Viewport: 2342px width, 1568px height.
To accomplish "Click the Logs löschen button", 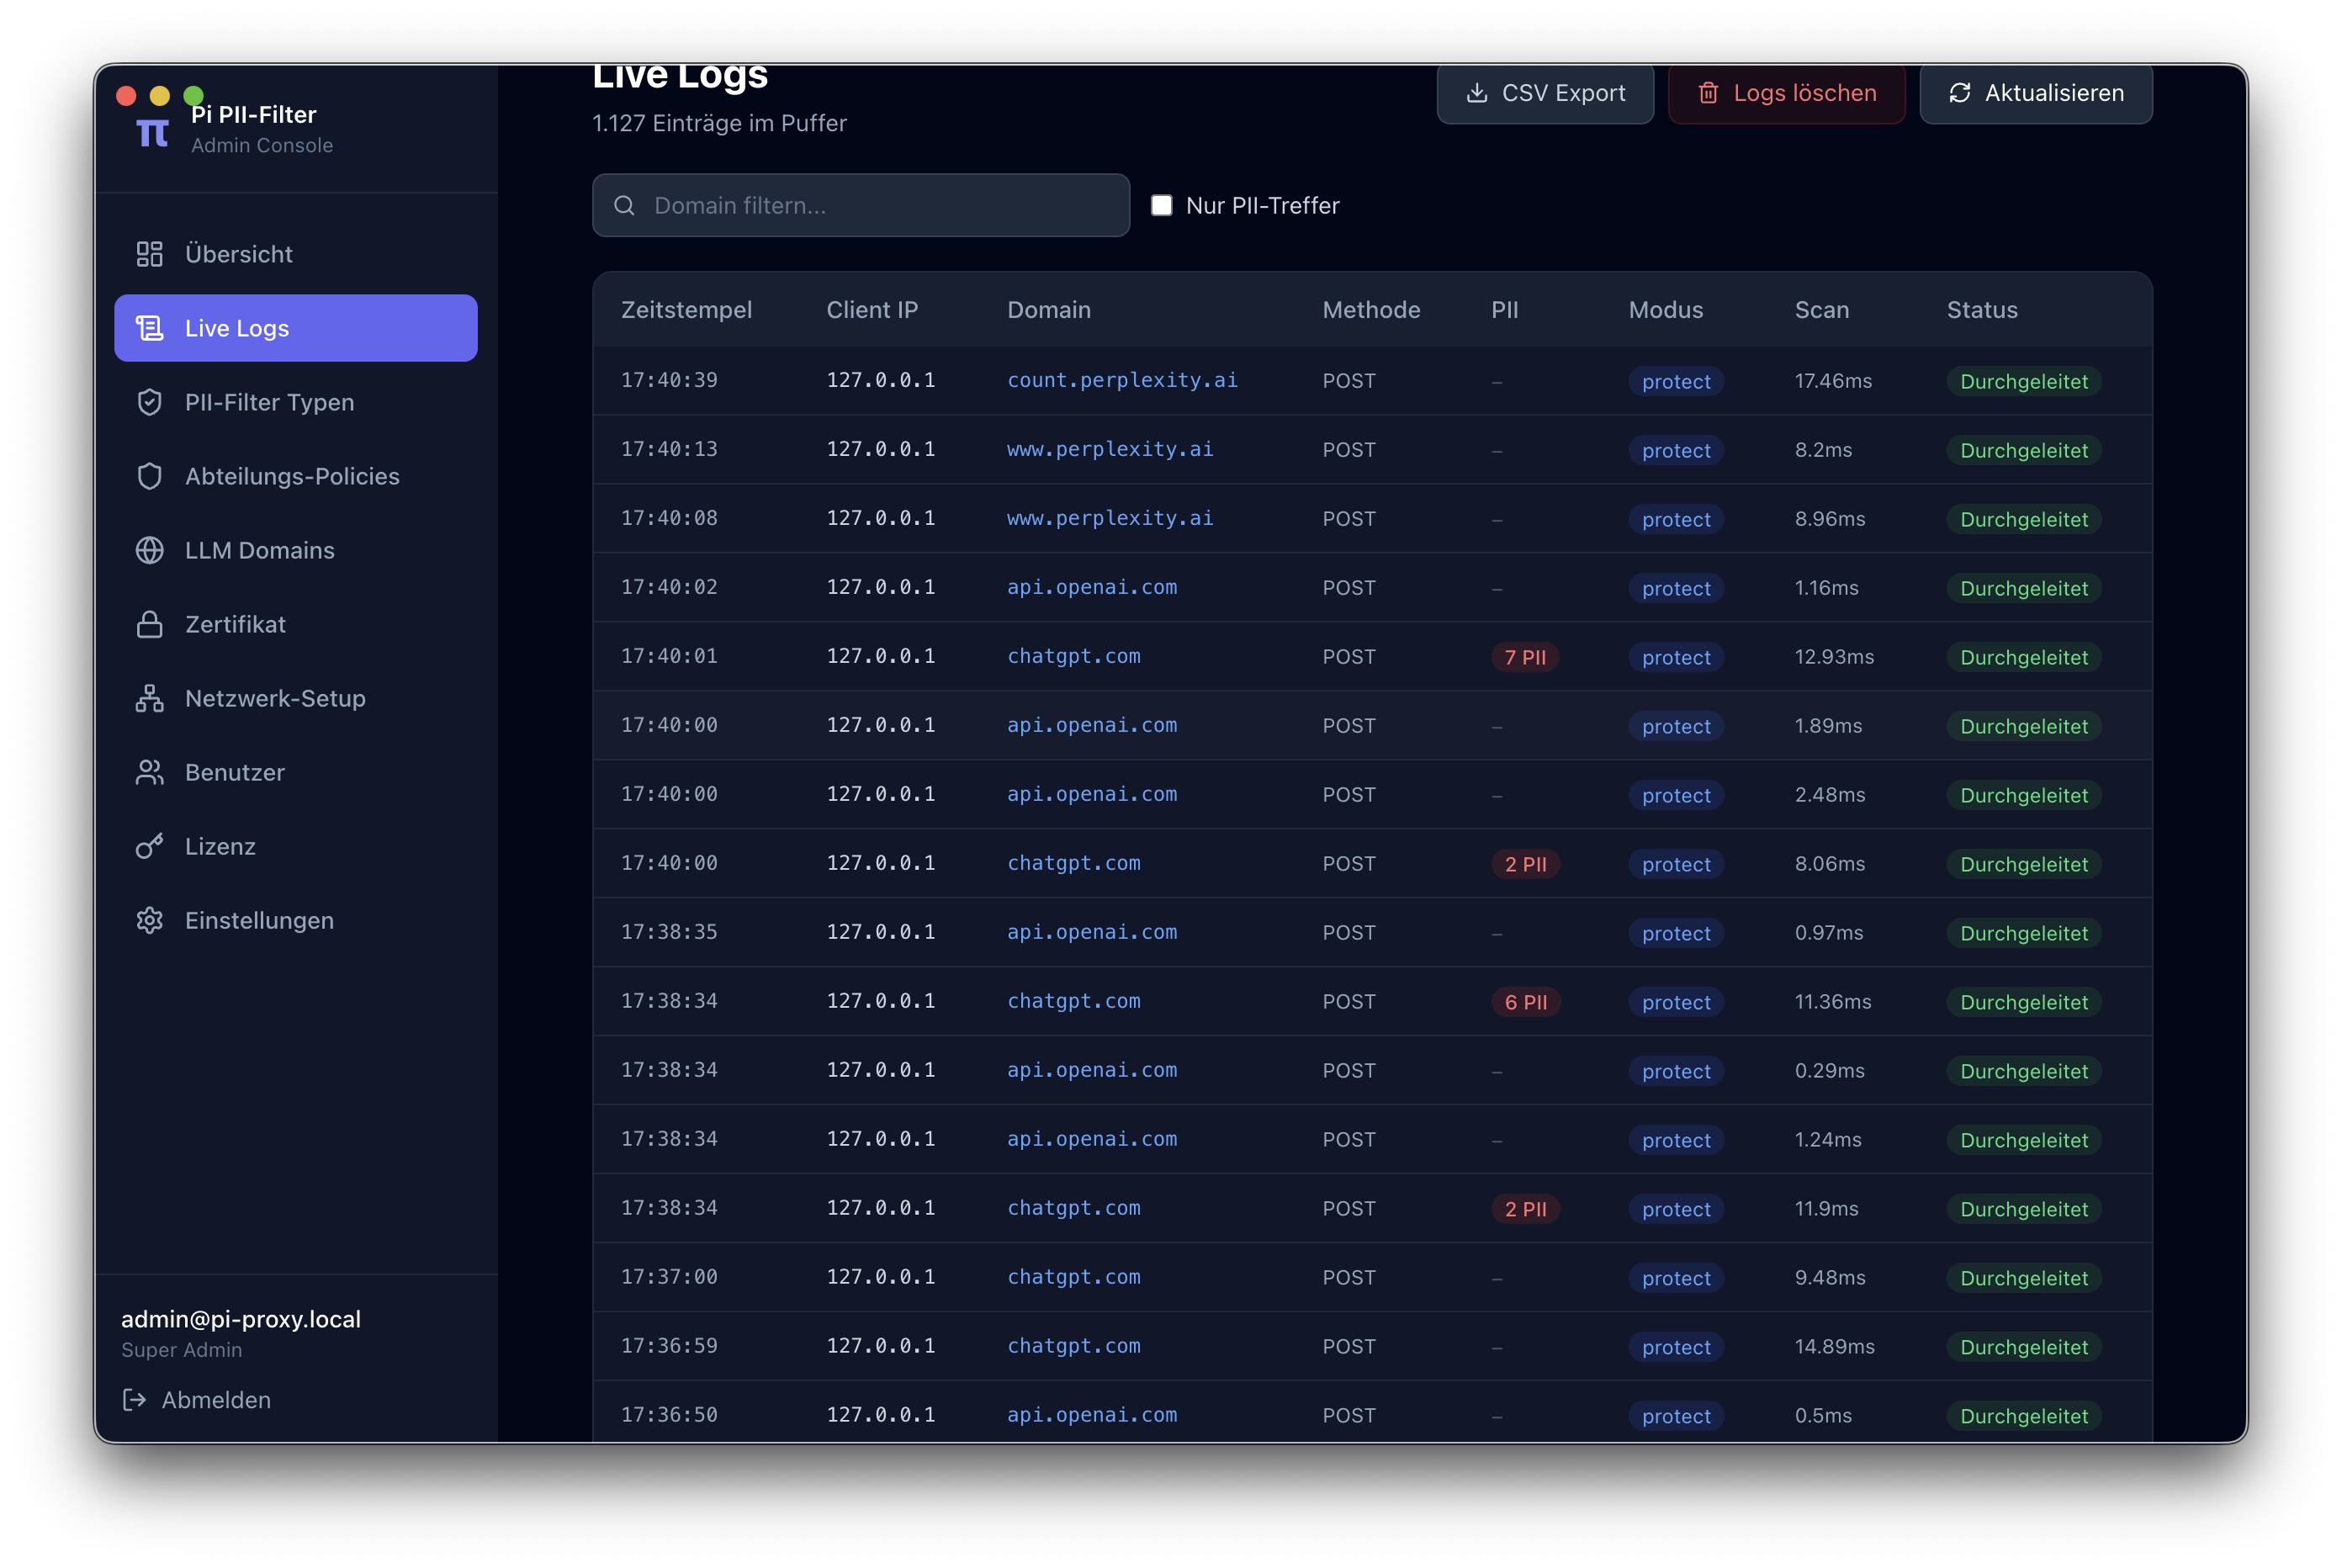I will [1786, 93].
